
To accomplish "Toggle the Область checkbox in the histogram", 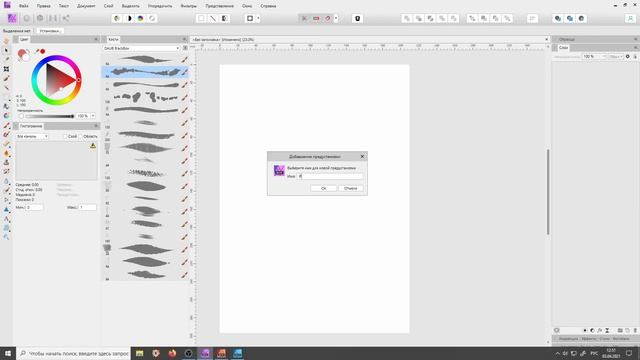I will (x=81, y=136).
